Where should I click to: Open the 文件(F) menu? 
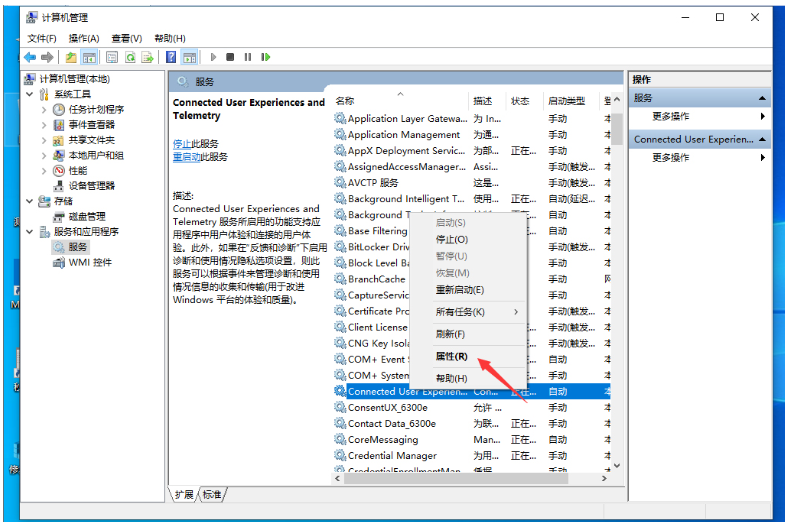(42, 39)
